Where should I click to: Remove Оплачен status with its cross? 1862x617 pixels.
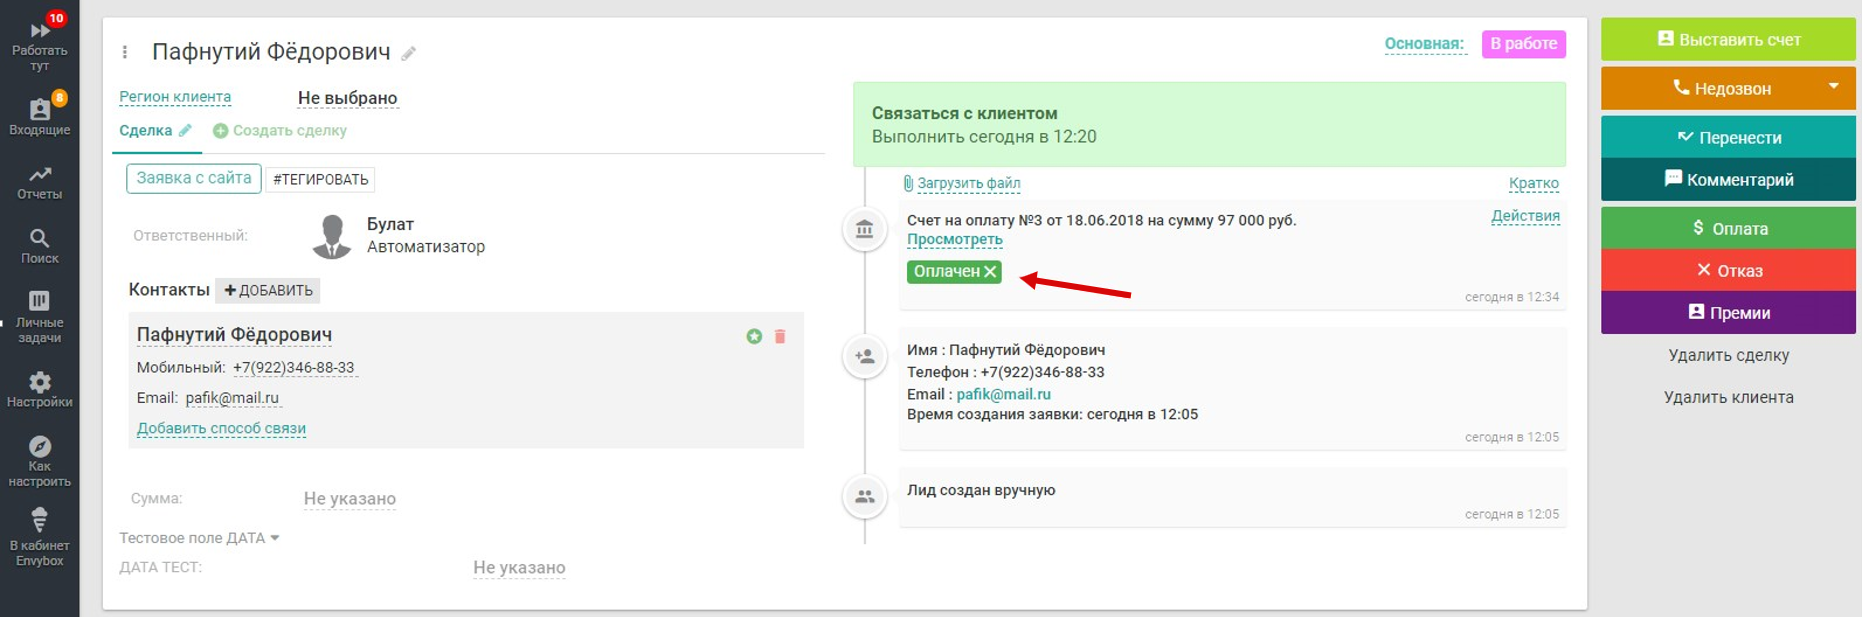point(990,271)
